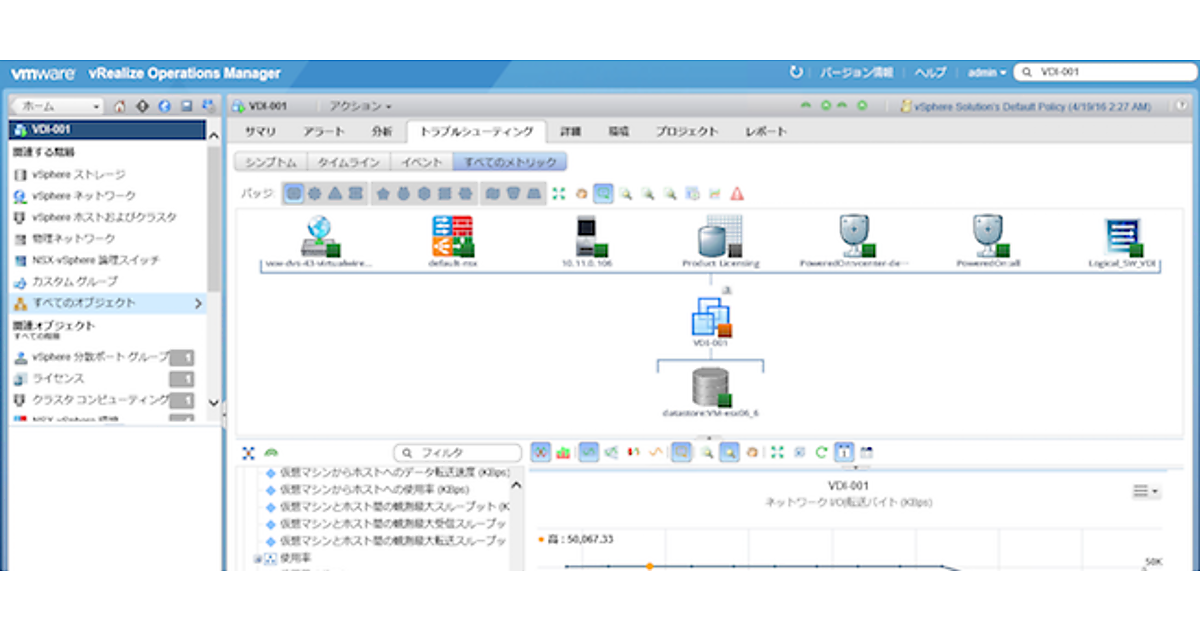Click the help question icon right of the policy link
Screen dimensions: 1200x630
coord(1182,106)
